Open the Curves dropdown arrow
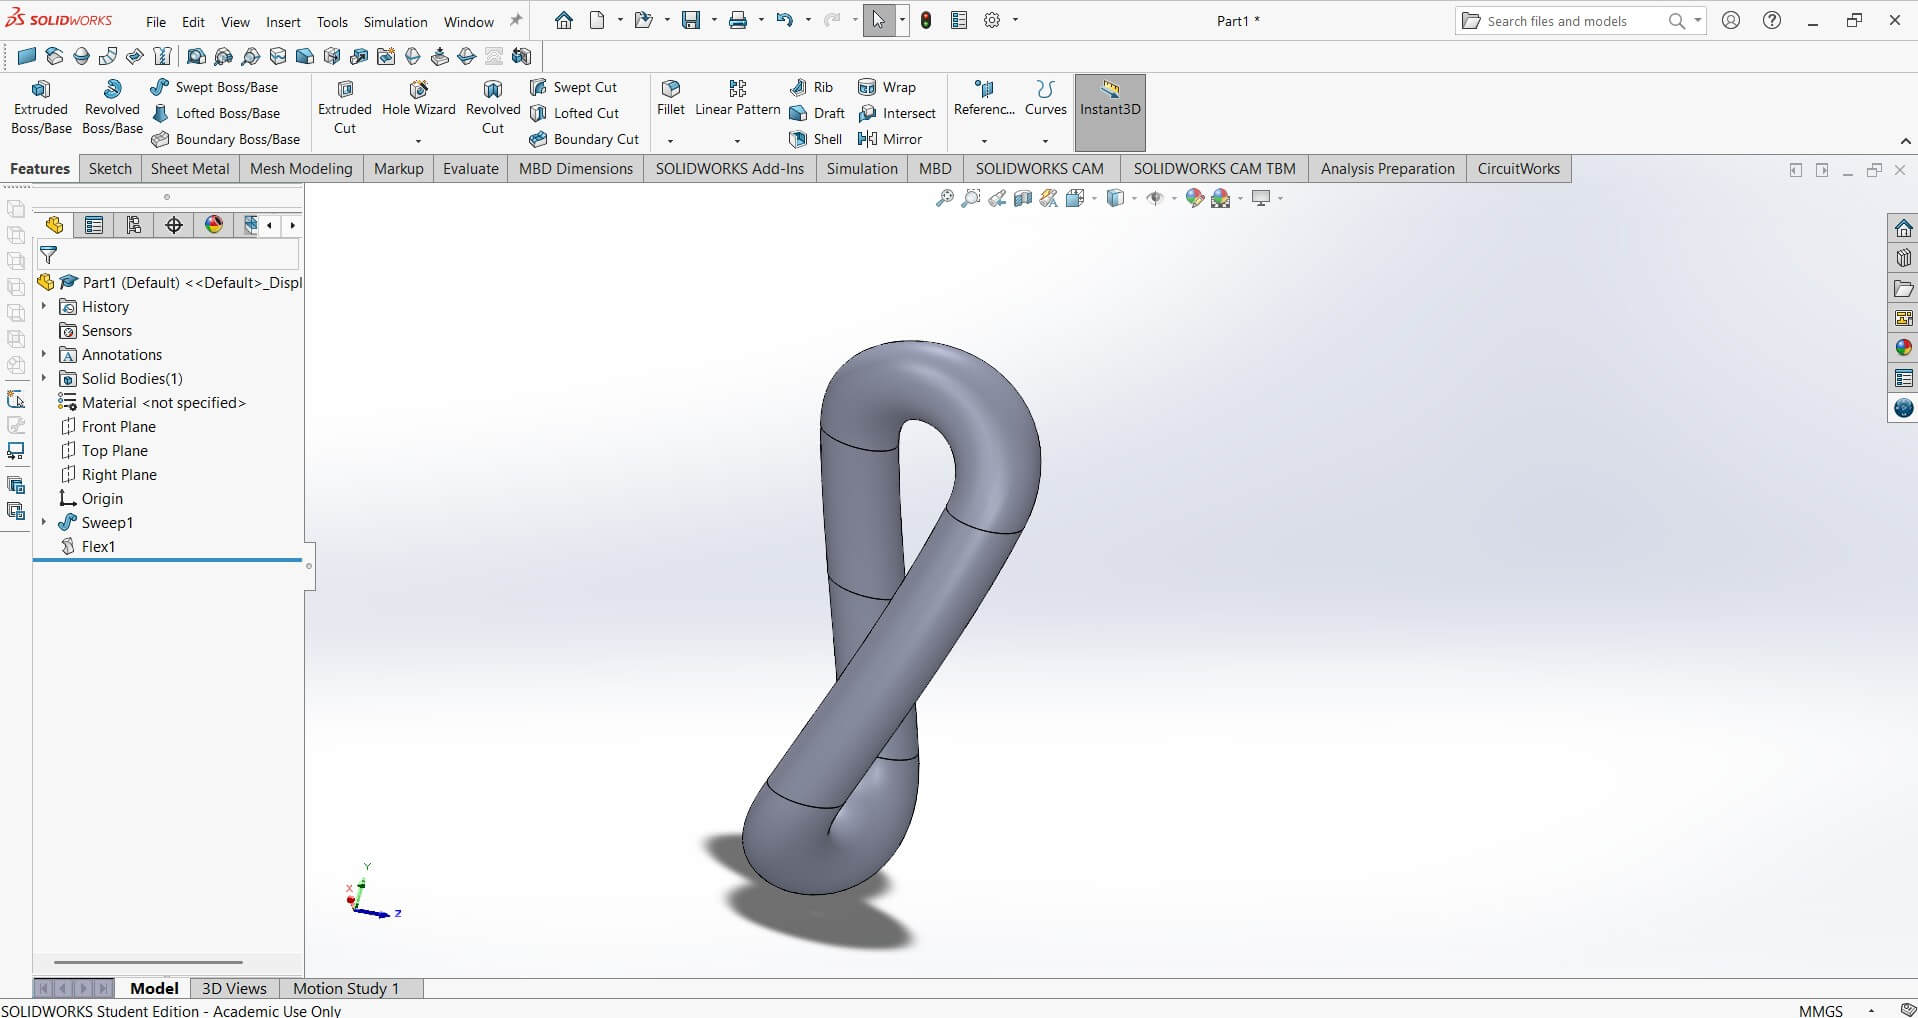Image resolution: width=1918 pixels, height=1018 pixels. (x=1046, y=141)
